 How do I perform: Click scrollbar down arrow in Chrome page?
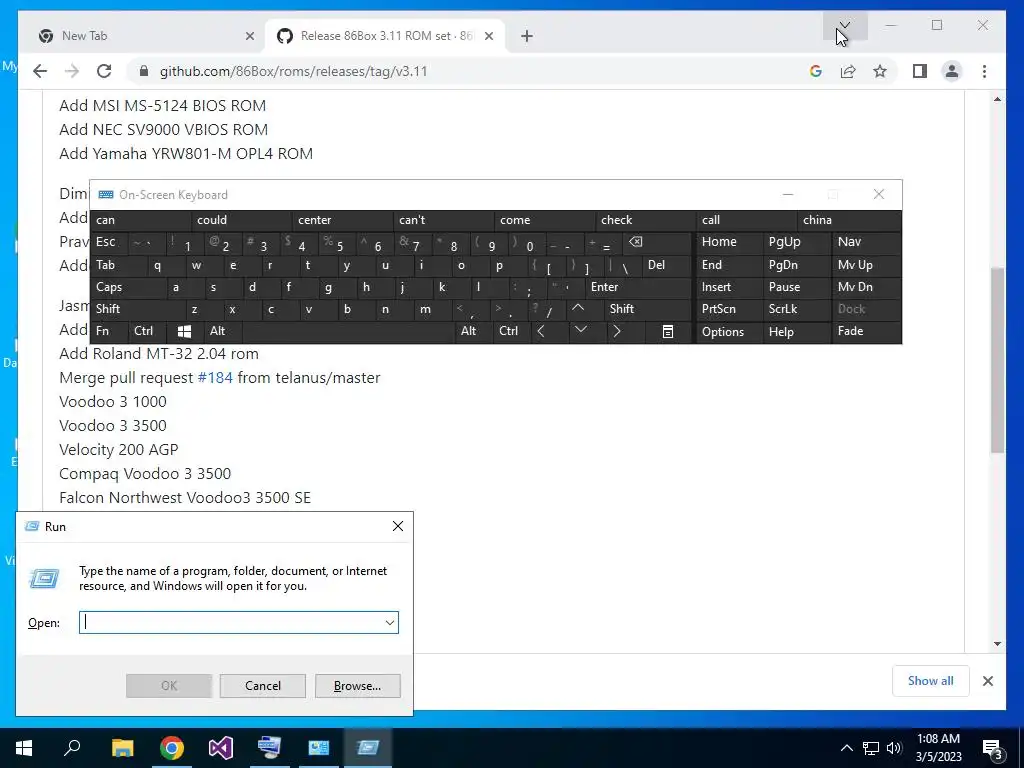pyautogui.click(x=997, y=644)
